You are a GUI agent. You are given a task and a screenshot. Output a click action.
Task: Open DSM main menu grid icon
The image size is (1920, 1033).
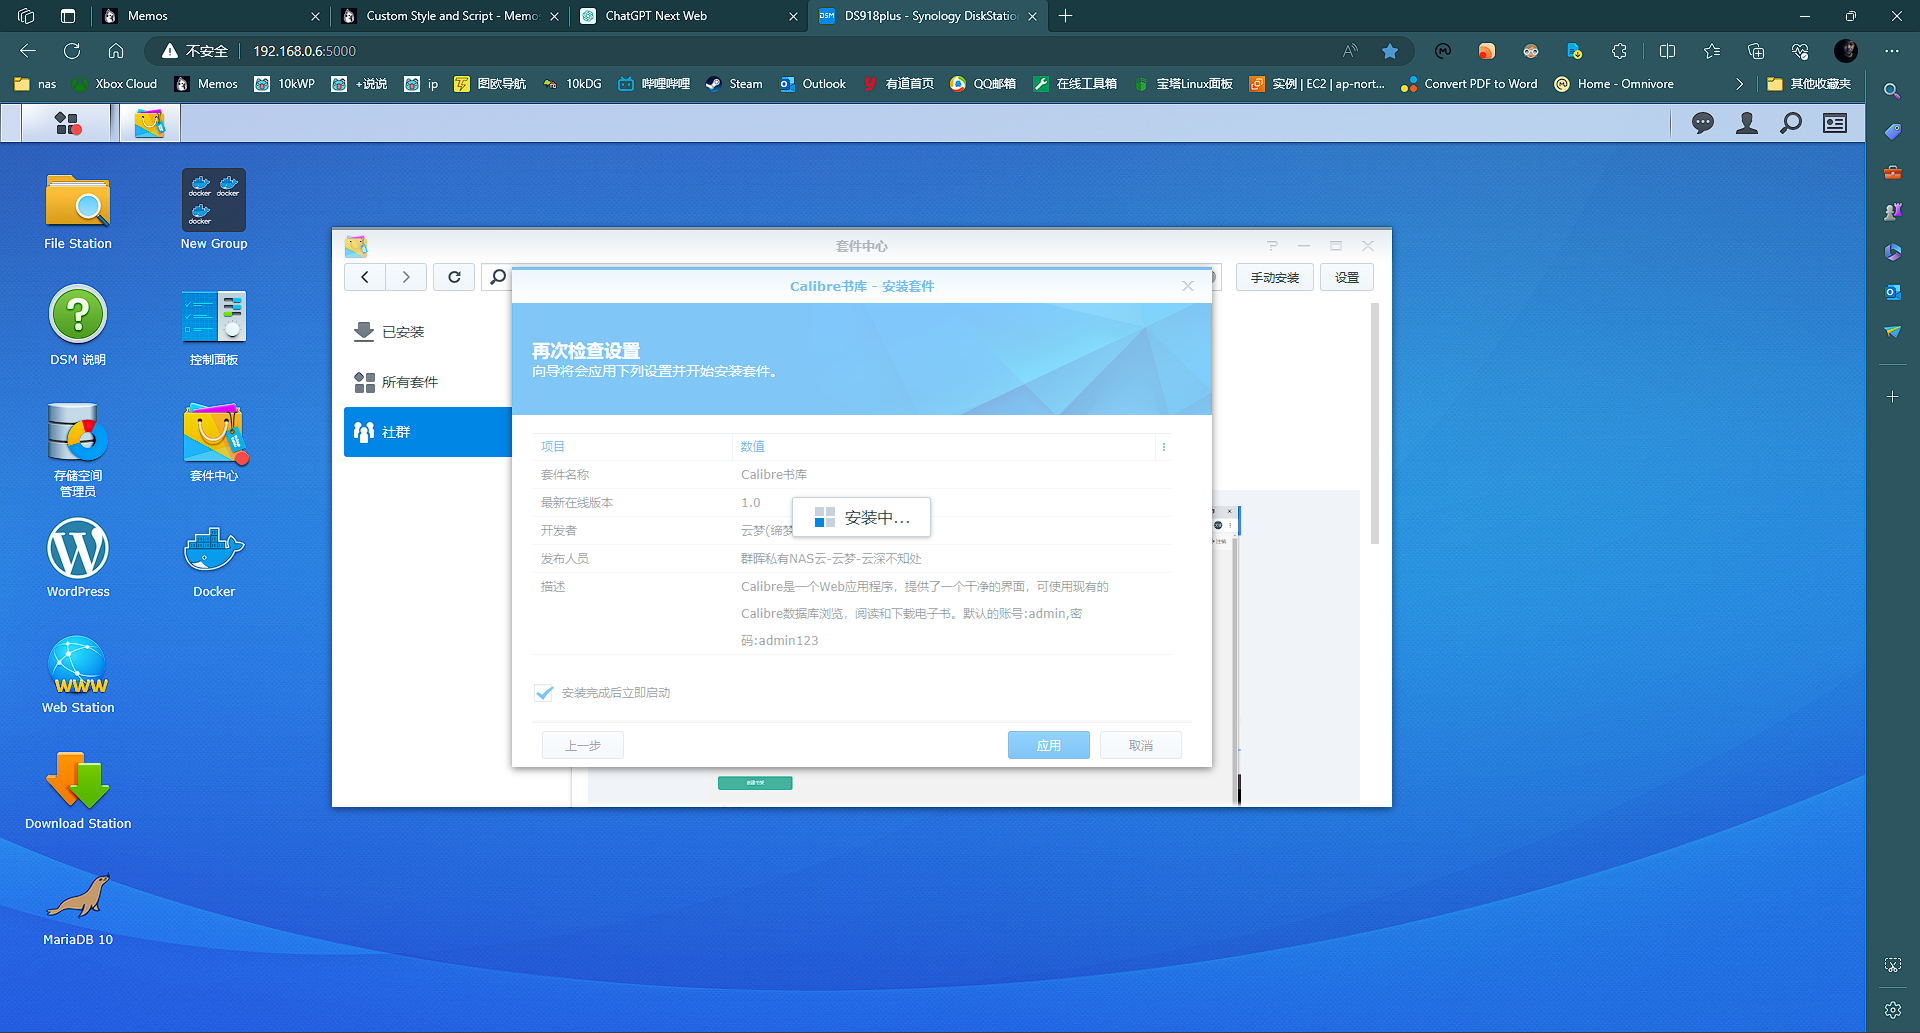[67, 123]
